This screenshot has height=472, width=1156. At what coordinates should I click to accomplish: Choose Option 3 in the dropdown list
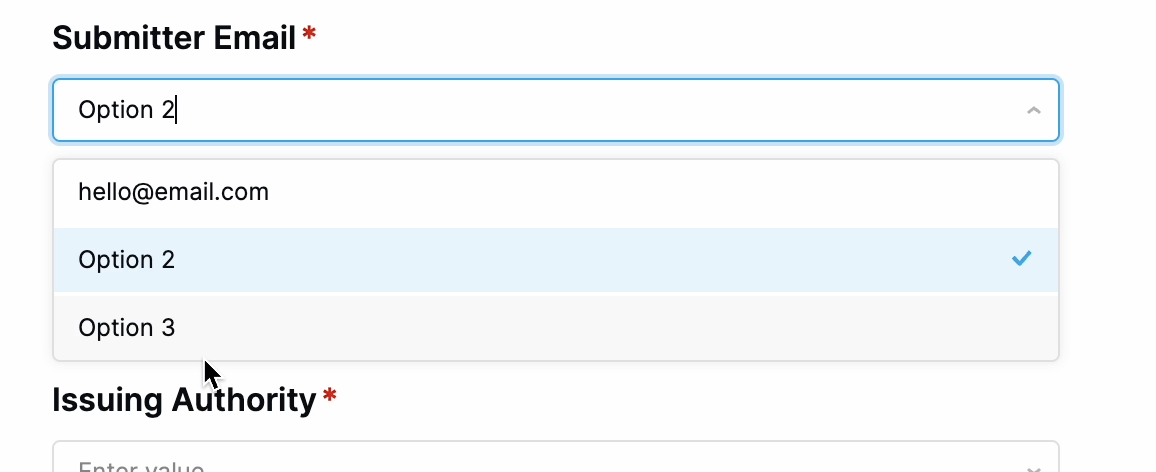coord(556,327)
